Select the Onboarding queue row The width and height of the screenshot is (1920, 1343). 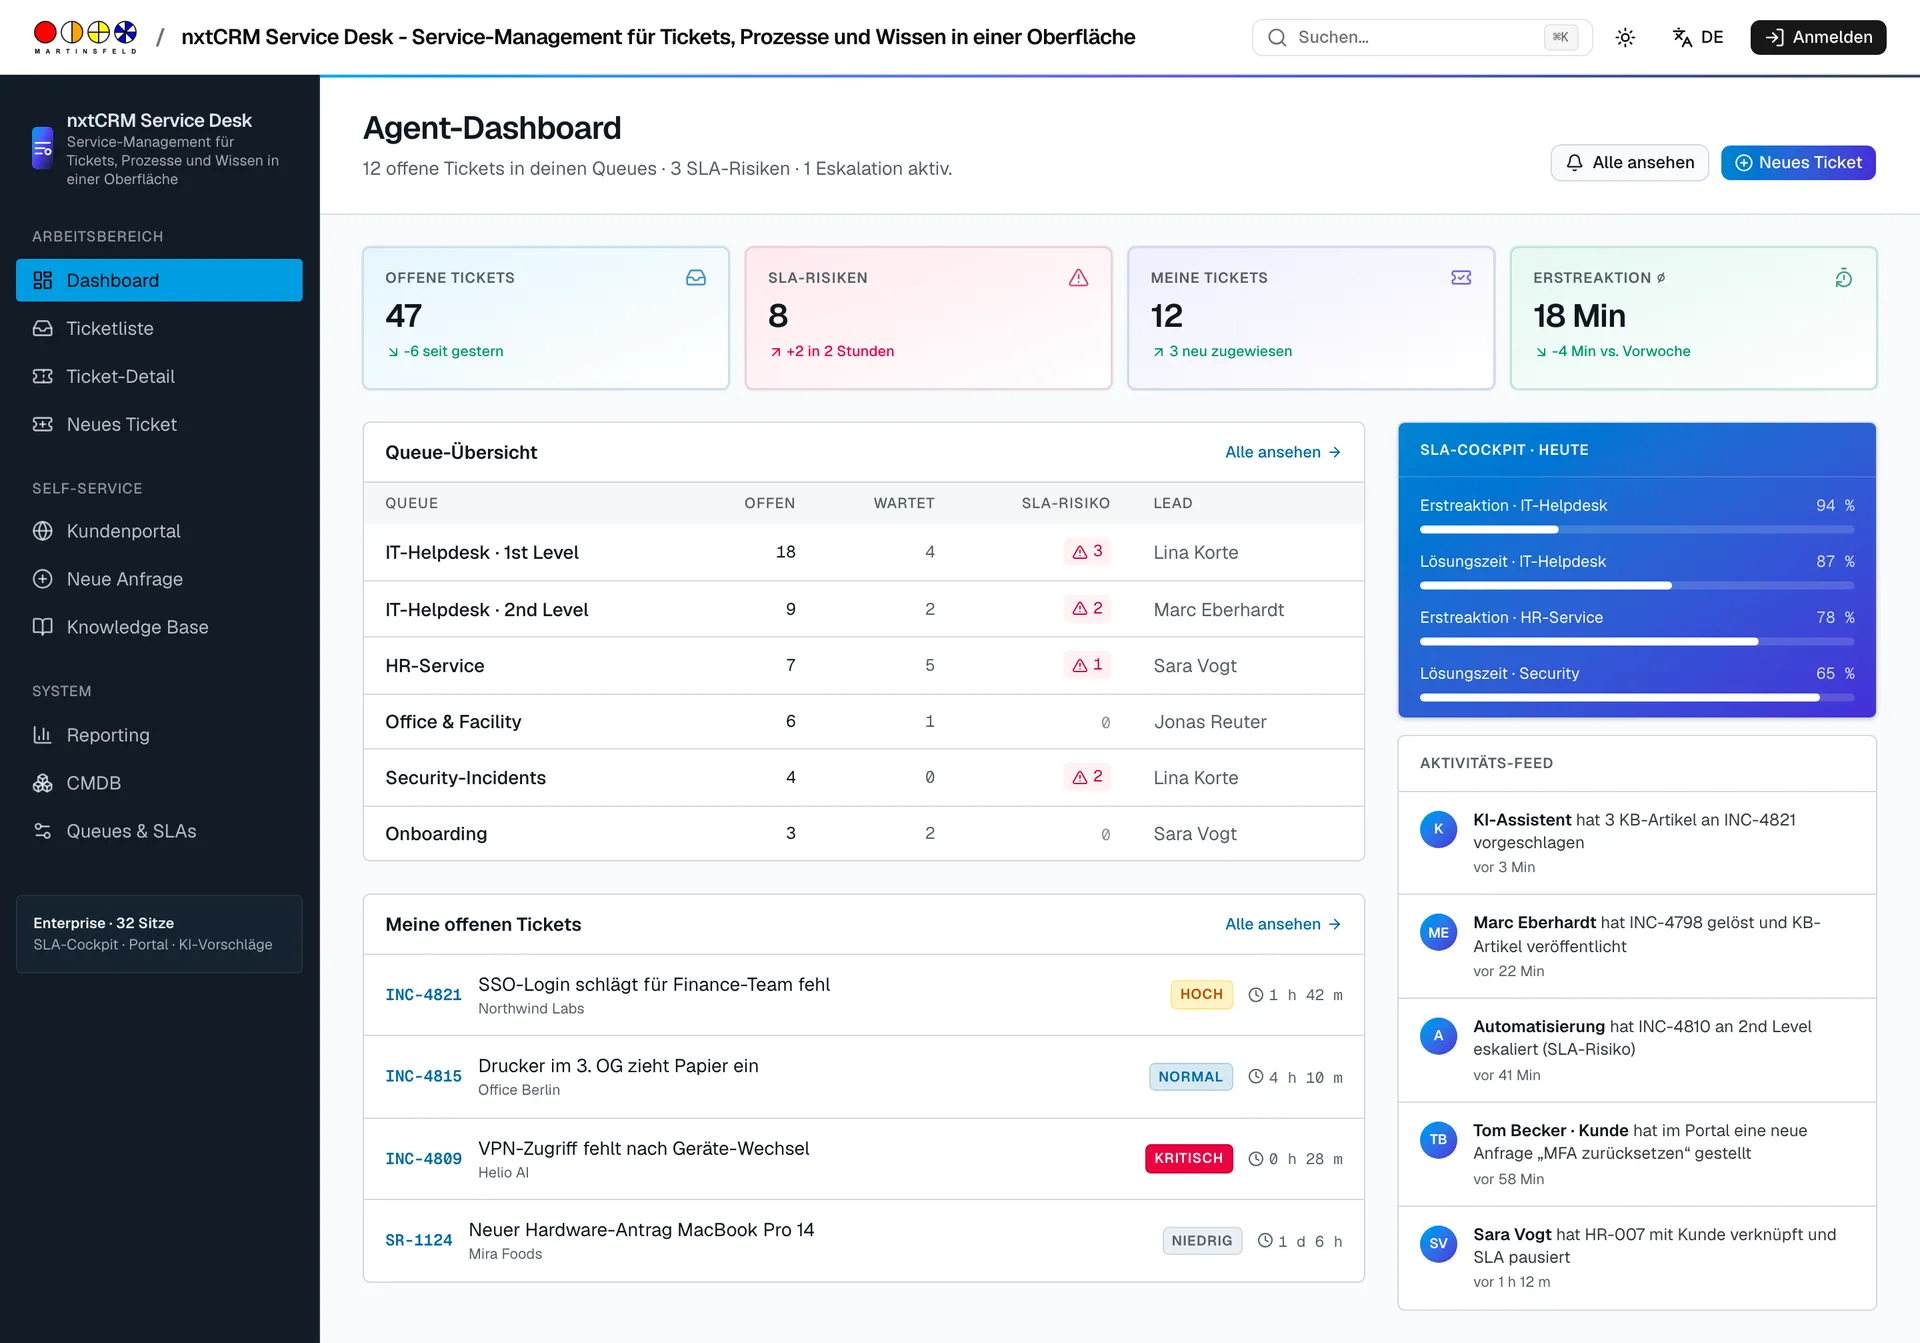[864, 834]
